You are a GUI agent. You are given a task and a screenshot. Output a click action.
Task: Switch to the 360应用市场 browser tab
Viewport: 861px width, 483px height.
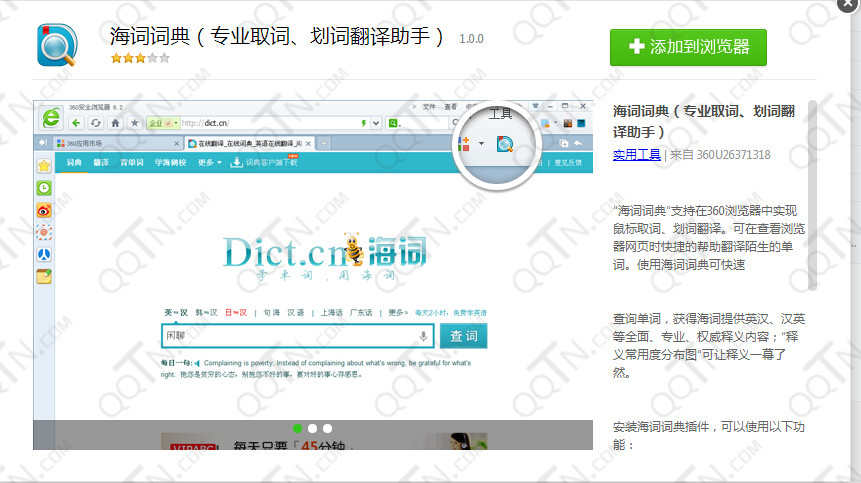coord(84,144)
